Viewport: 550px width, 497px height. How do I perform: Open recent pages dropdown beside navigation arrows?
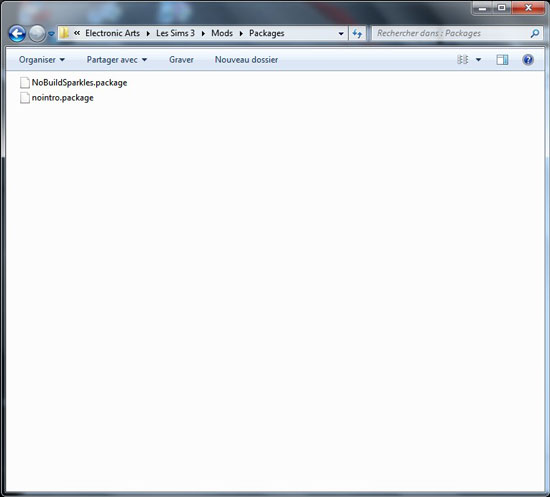click(x=51, y=34)
